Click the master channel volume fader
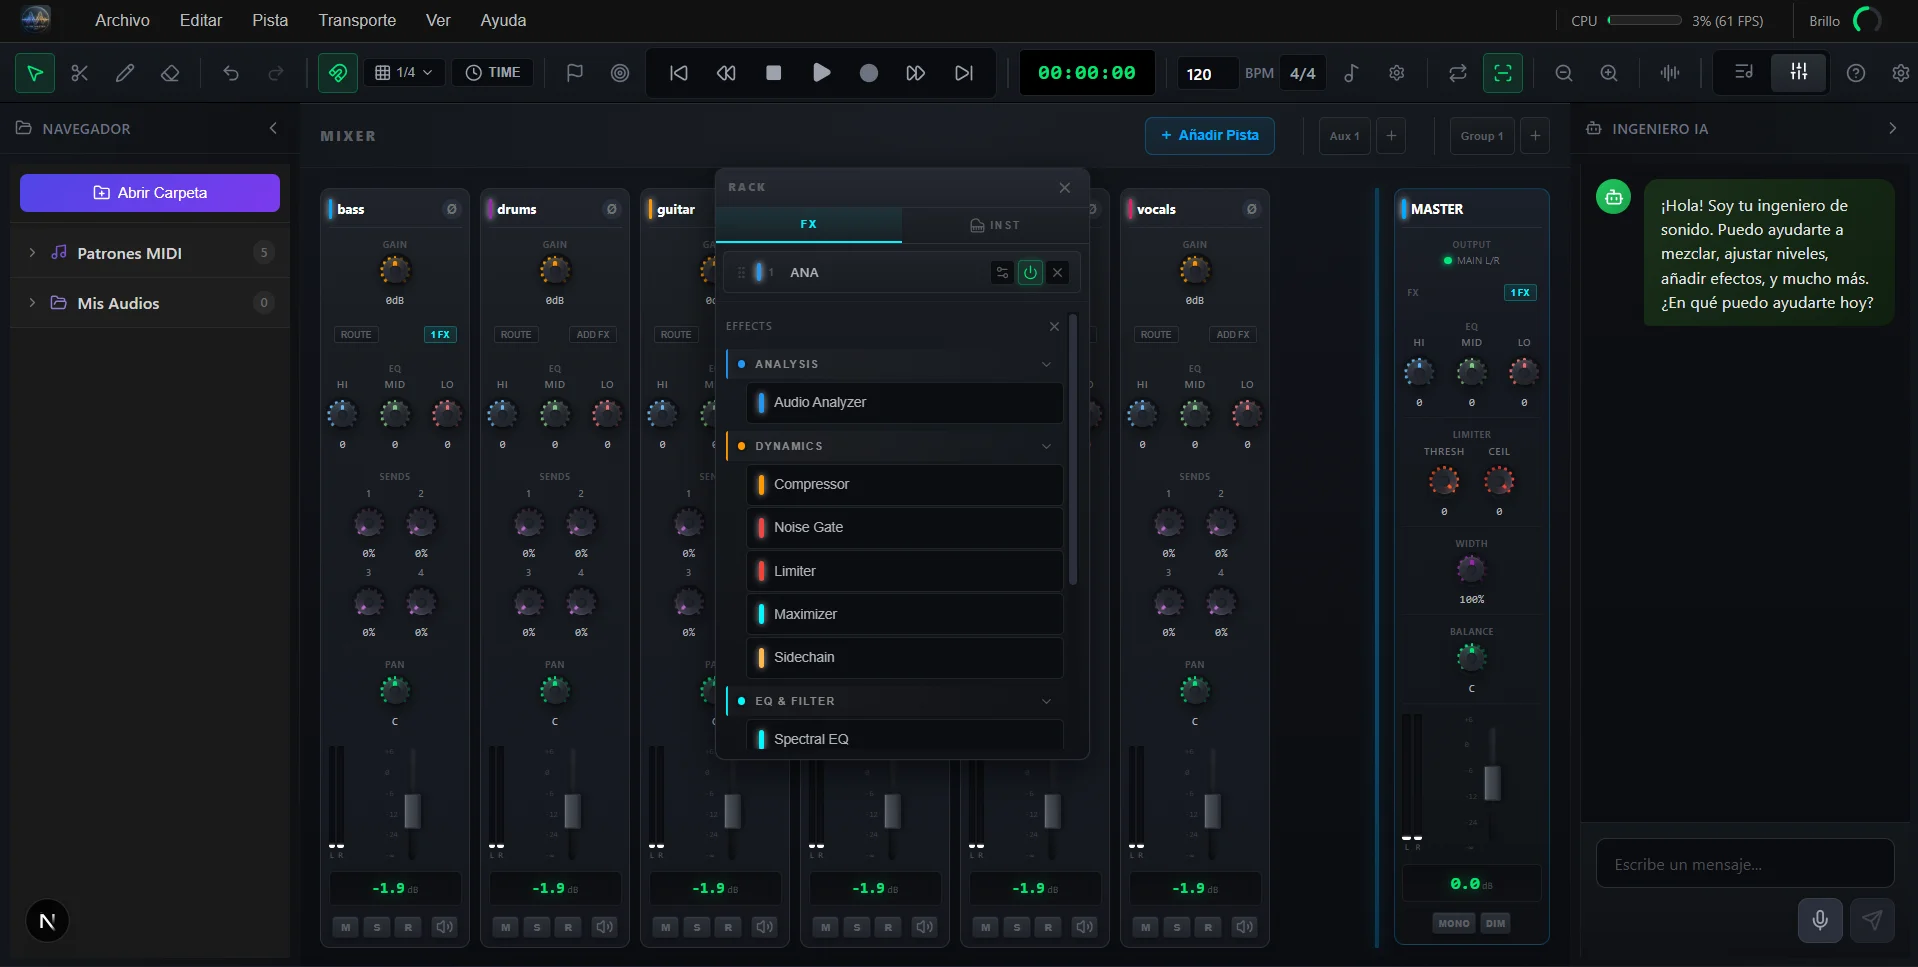1918x967 pixels. (x=1491, y=783)
